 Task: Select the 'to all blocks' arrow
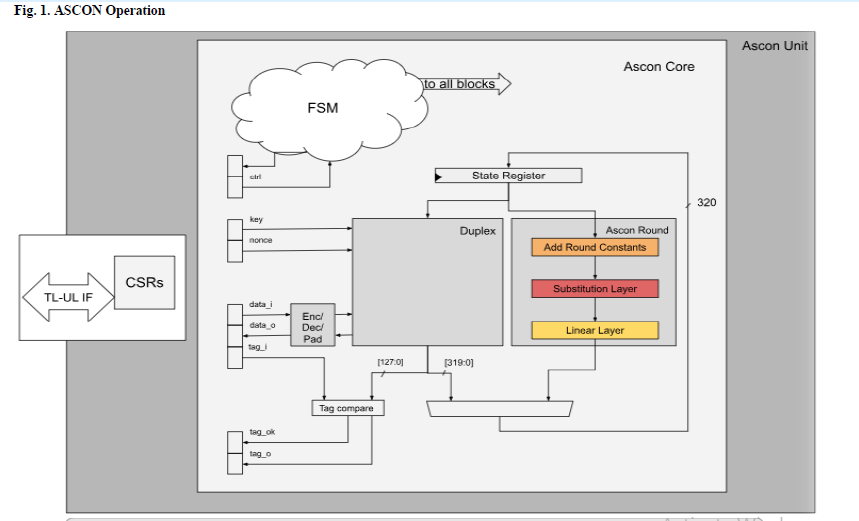tap(466, 84)
